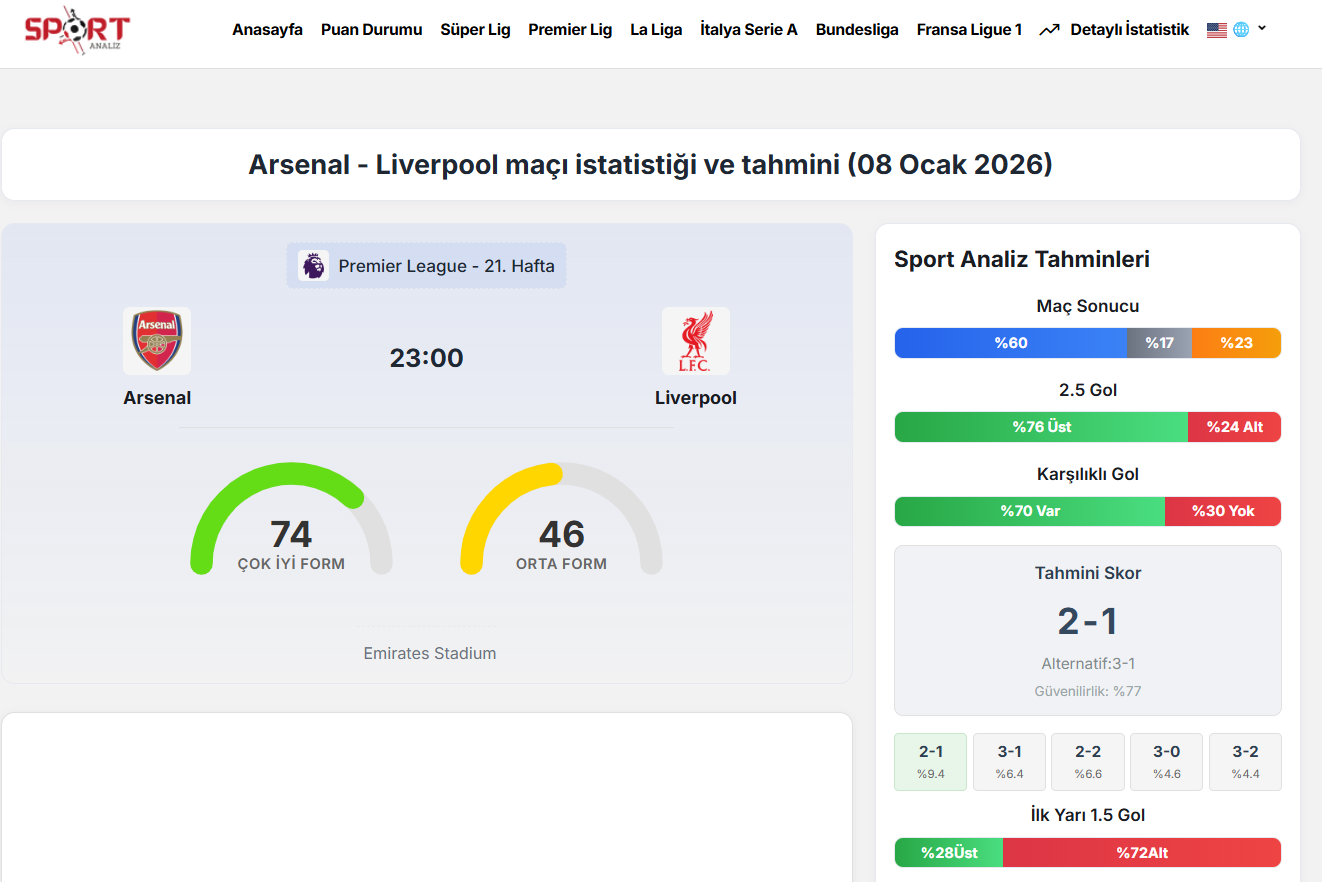Open Detaylı İstatistik link

point(1130,30)
